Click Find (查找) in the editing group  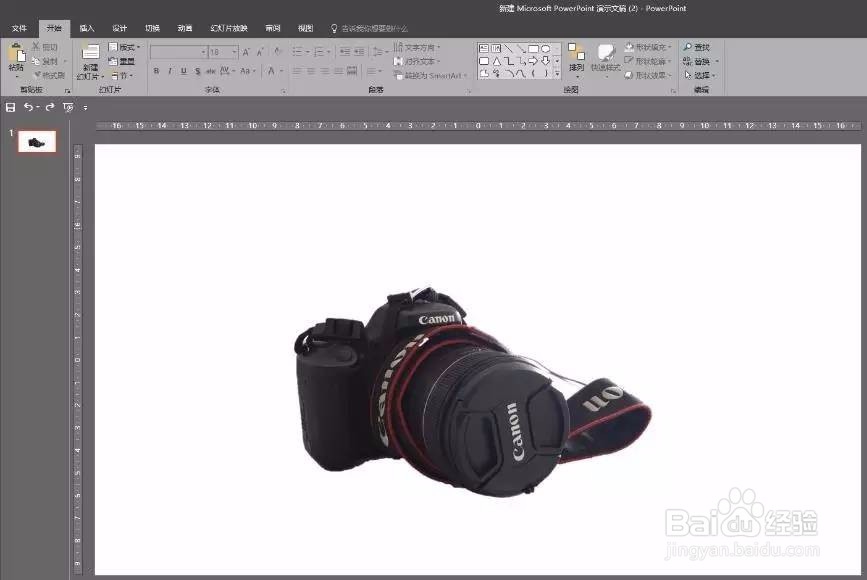(x=697, y=47)
